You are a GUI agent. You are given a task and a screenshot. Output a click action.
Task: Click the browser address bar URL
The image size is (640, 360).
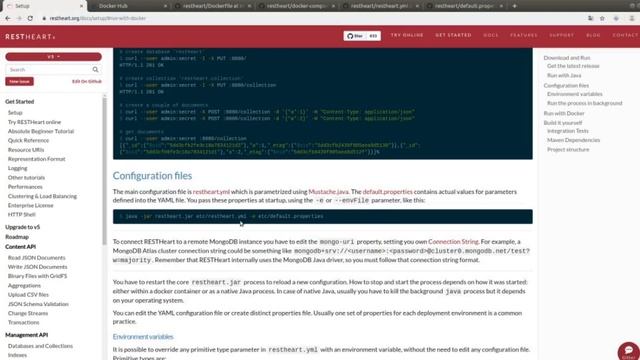coord(98,18)
